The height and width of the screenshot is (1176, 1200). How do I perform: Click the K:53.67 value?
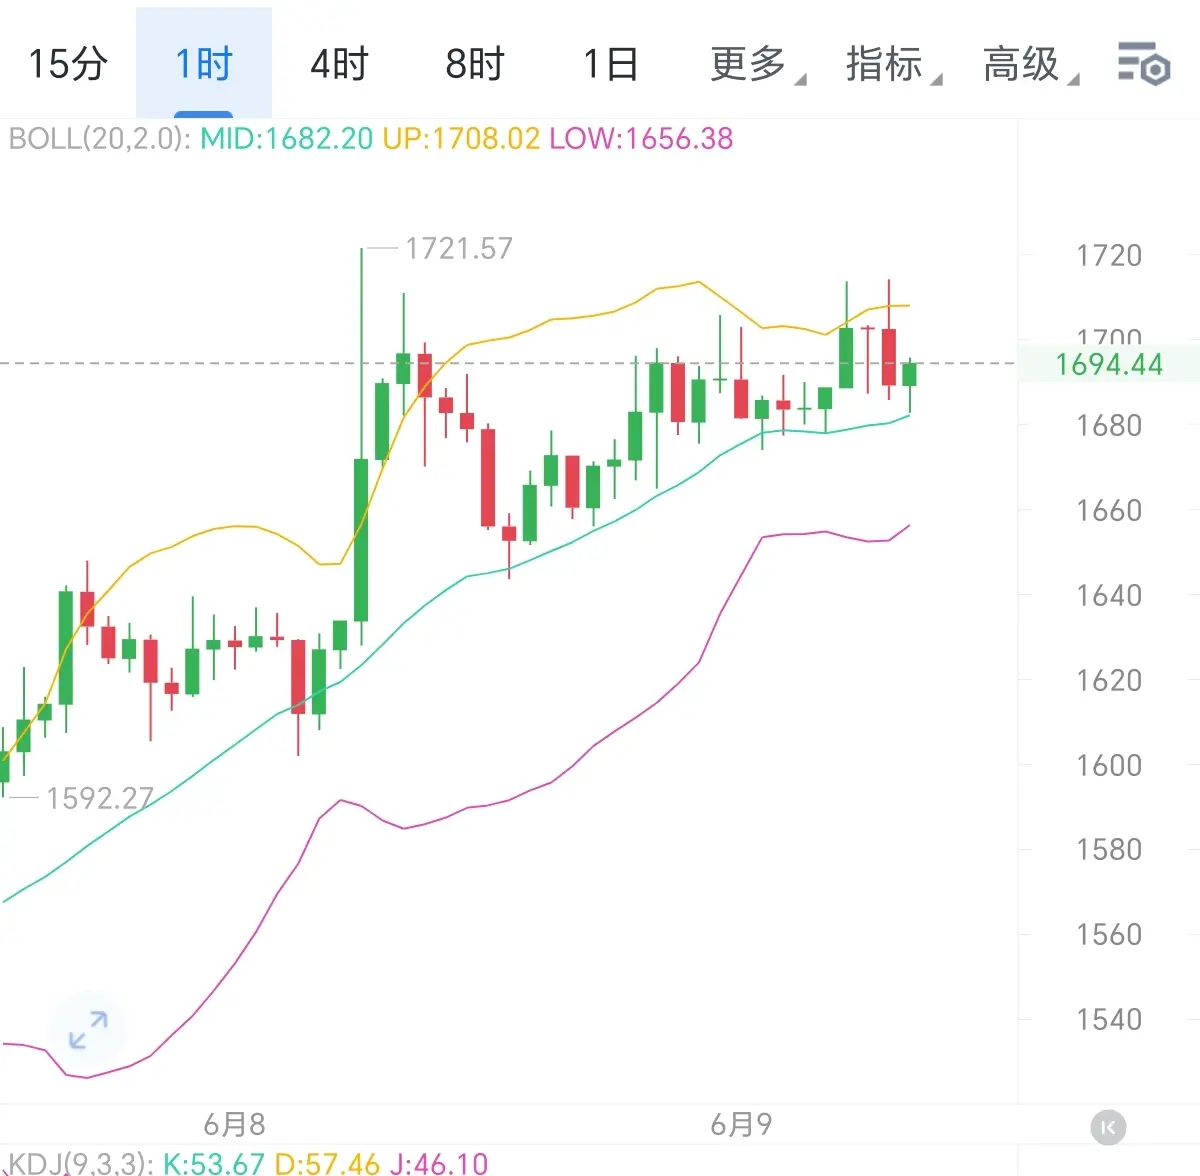[213, 1163]
